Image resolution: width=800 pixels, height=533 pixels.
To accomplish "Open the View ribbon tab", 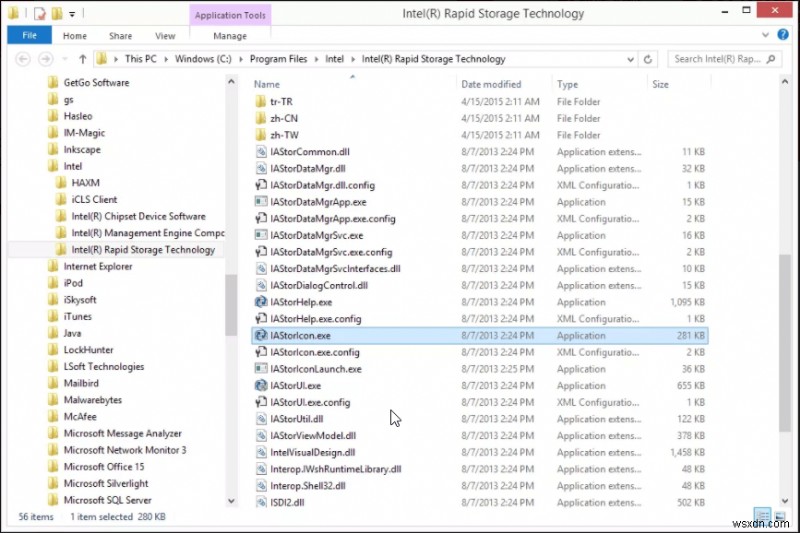I will point(165,36).
